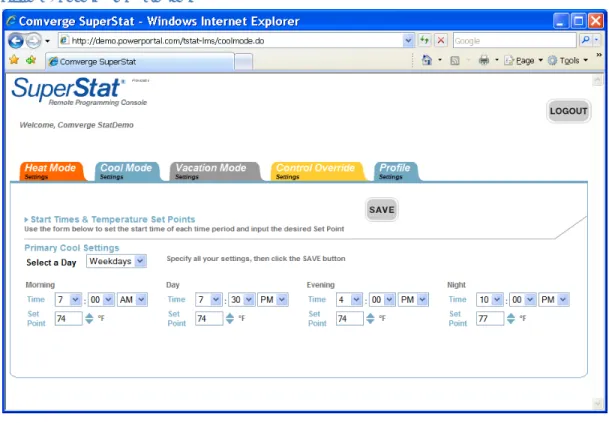Expand command bar overflow chevron
Screen dimensions: 609x423
[599, 55]
